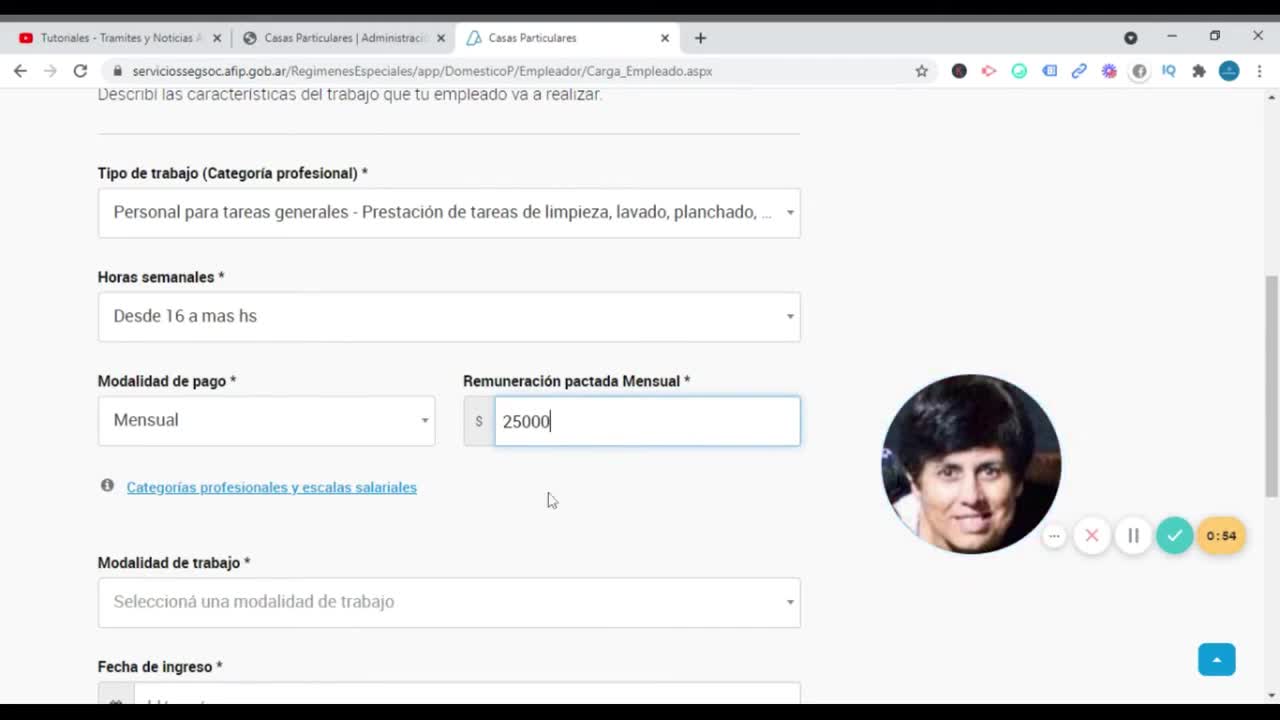Pause the screen recording
Image resolution: width=1280 pixels, height=720 pixels.
pos(1133,536)
